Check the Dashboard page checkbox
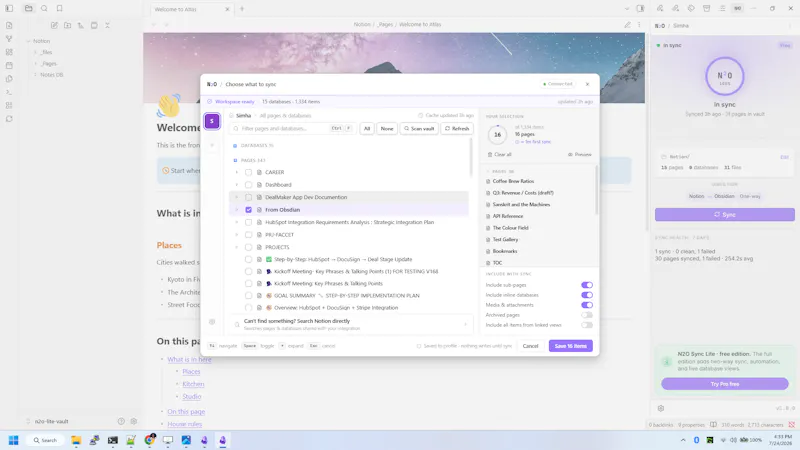Image resolution: width=800 pixels, height=450 pixels. click(x=248, y=185)
